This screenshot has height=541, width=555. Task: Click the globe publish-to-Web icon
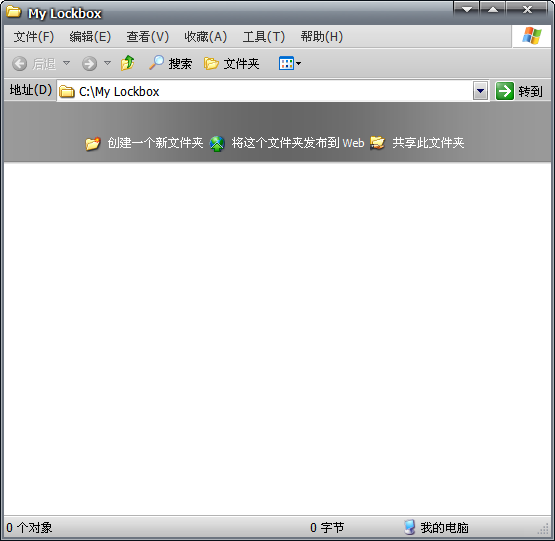[217, 144]
